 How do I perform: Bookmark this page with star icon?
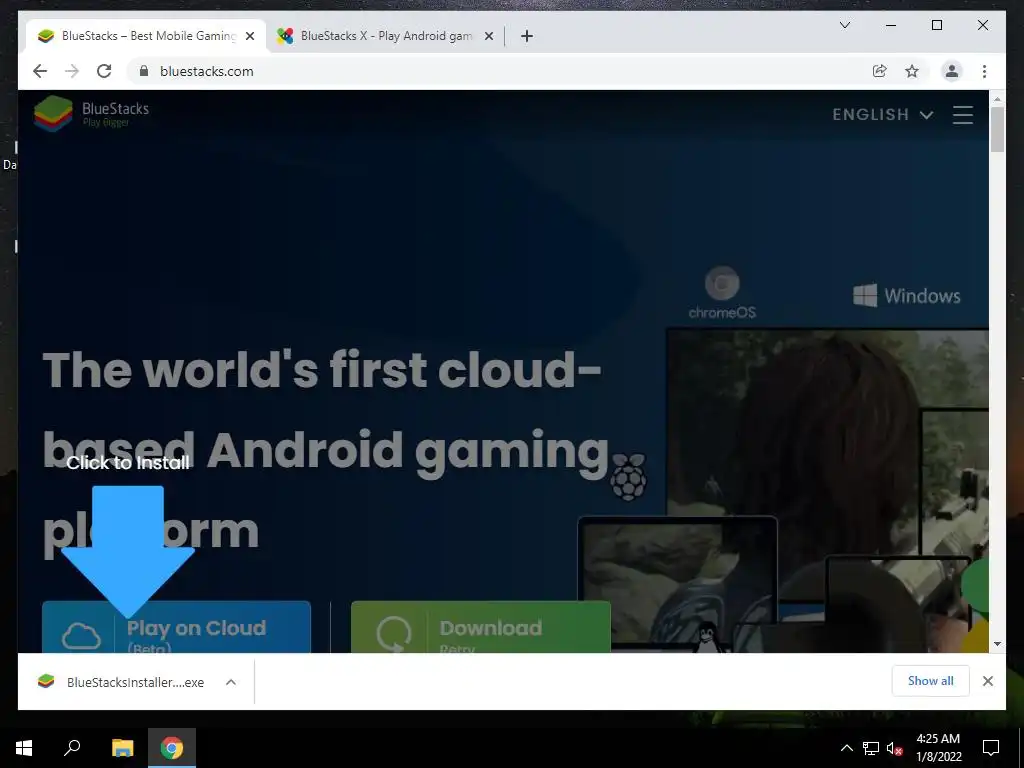(912, 71)
